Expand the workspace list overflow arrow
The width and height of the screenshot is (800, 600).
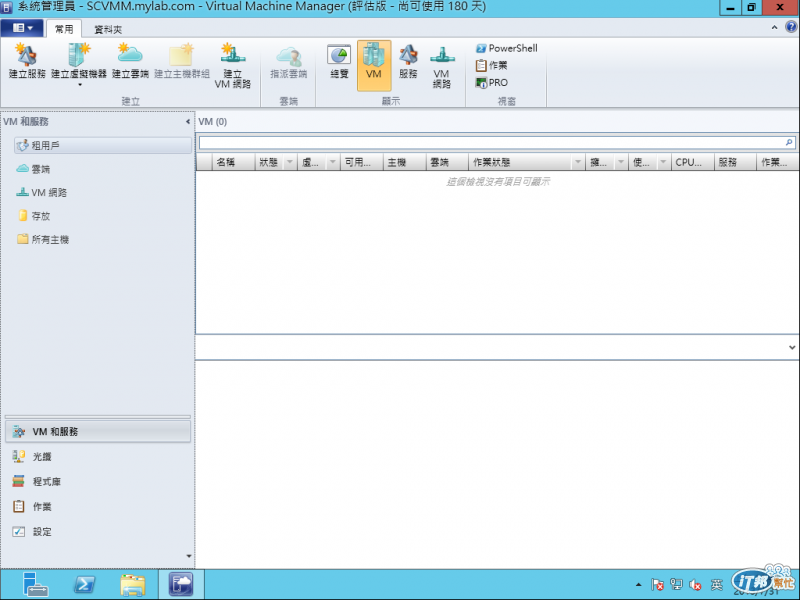point(189,556)
